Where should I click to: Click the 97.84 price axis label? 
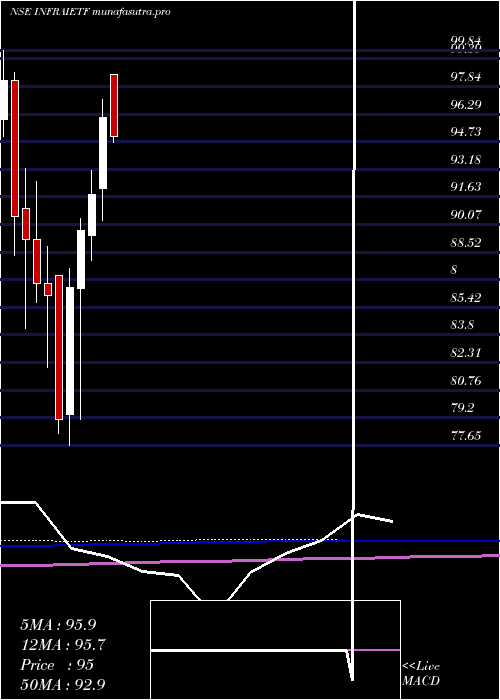pos(466,77)
